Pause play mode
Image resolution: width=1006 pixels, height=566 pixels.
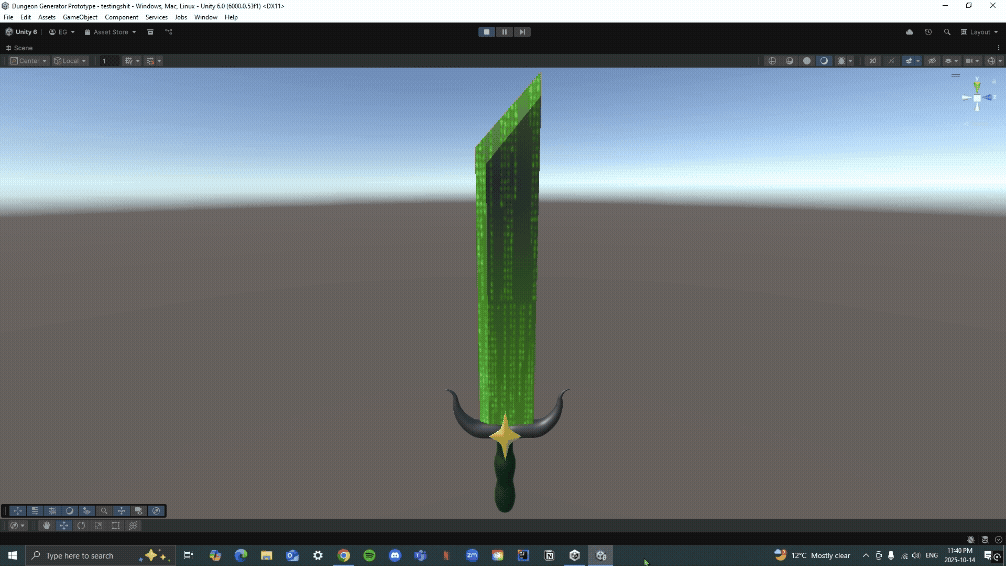pyautogui.click(x=504, y=32)
